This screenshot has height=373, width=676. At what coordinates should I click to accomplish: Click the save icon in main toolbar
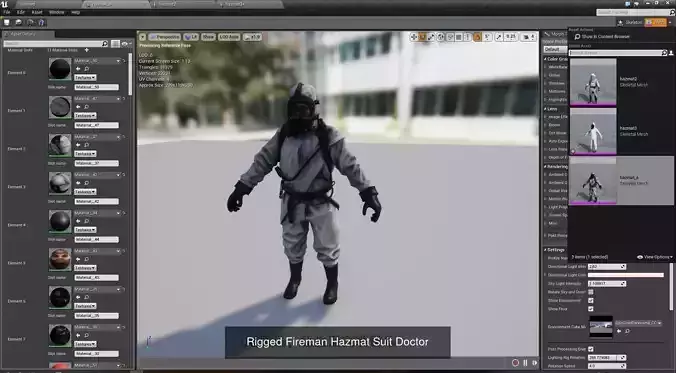tap(6, 22)
